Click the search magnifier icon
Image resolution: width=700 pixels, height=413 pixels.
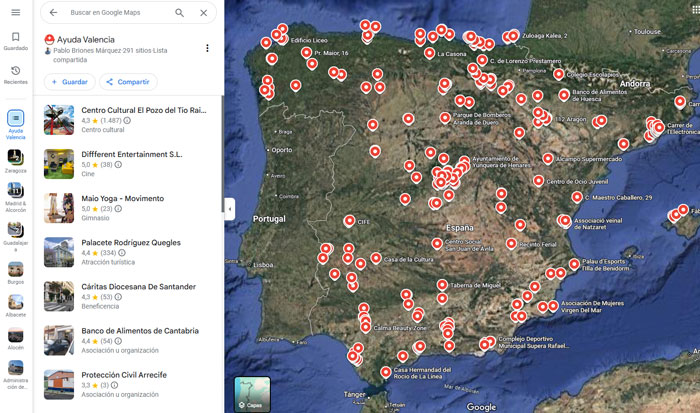coord(179,13)
